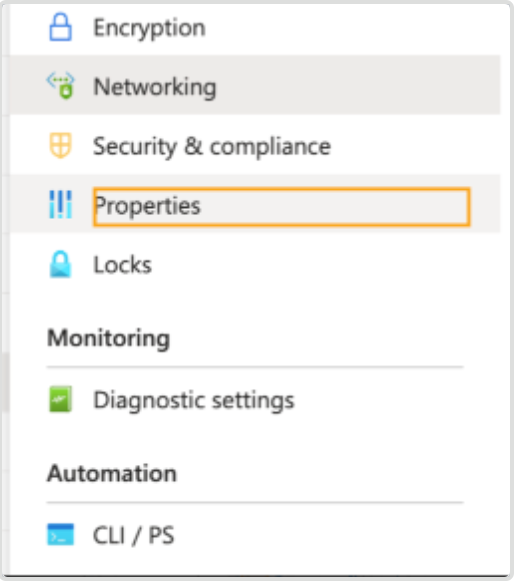Click the green Diagnostic settings icon
The image size is (516, 582).
click(61, 399)
